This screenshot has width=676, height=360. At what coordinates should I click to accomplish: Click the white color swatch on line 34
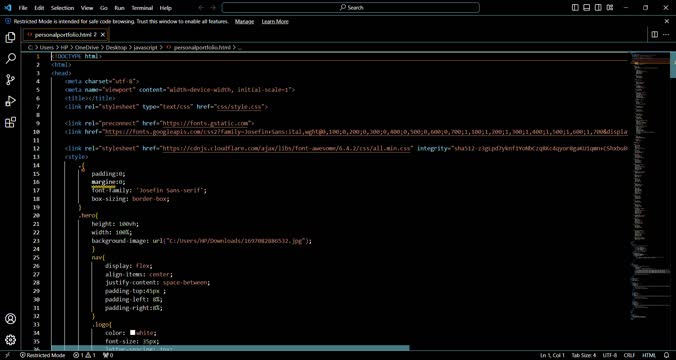[133, 333]
